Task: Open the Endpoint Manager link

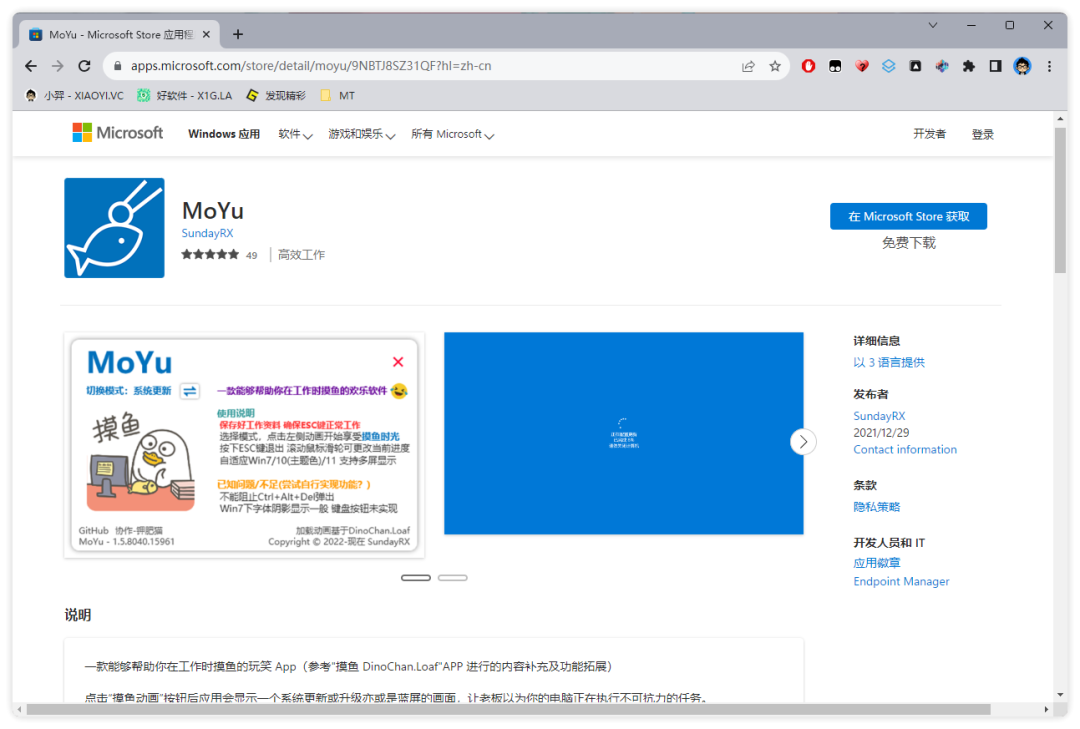Action: [x=901, y=582]
